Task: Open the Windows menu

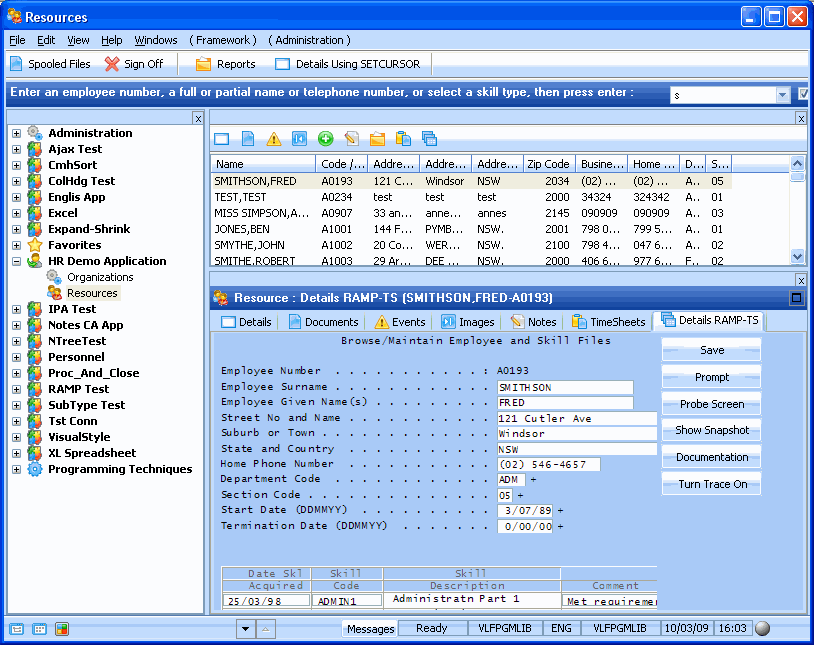Action: pyautogui.click(x=156, y=40)
